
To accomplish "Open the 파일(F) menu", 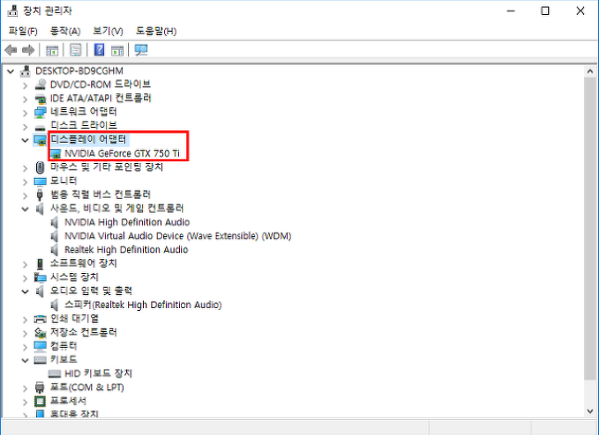I will 23,31.
